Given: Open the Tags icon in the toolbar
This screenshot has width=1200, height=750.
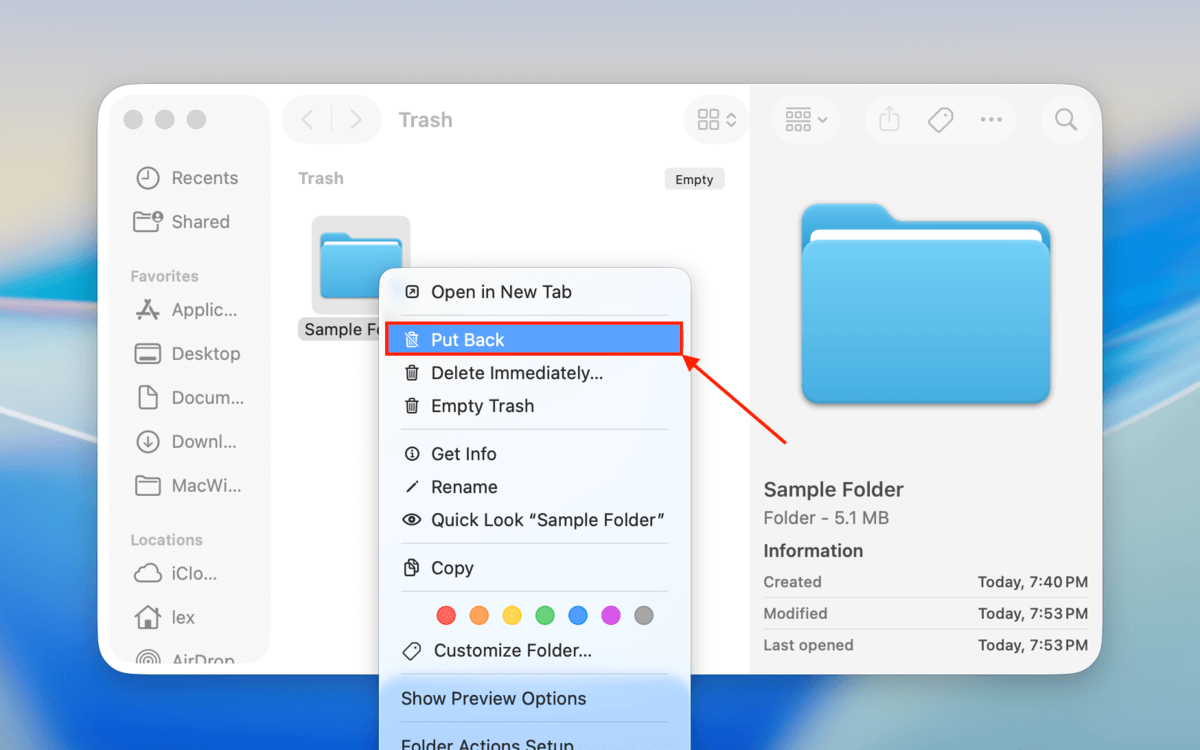Looking at the screenshot, I should tap(940, 119).
